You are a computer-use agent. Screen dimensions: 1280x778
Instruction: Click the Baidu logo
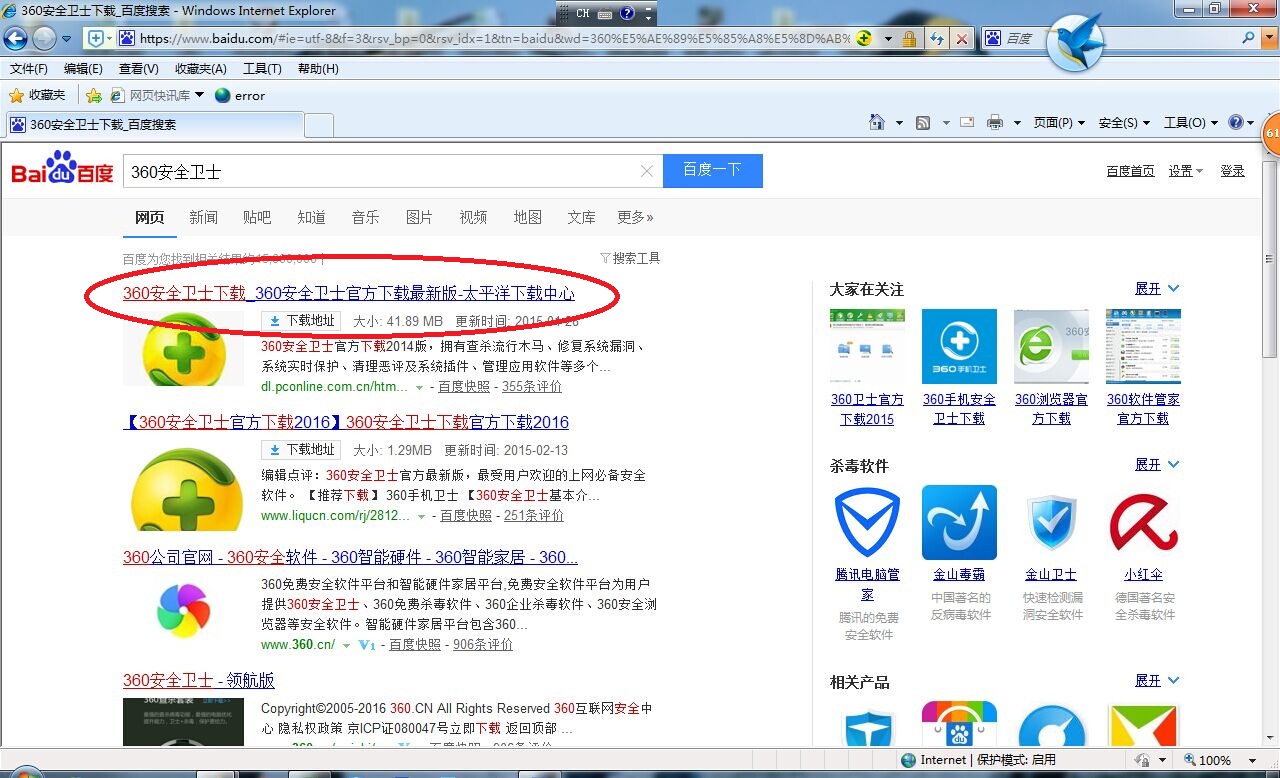62,168
